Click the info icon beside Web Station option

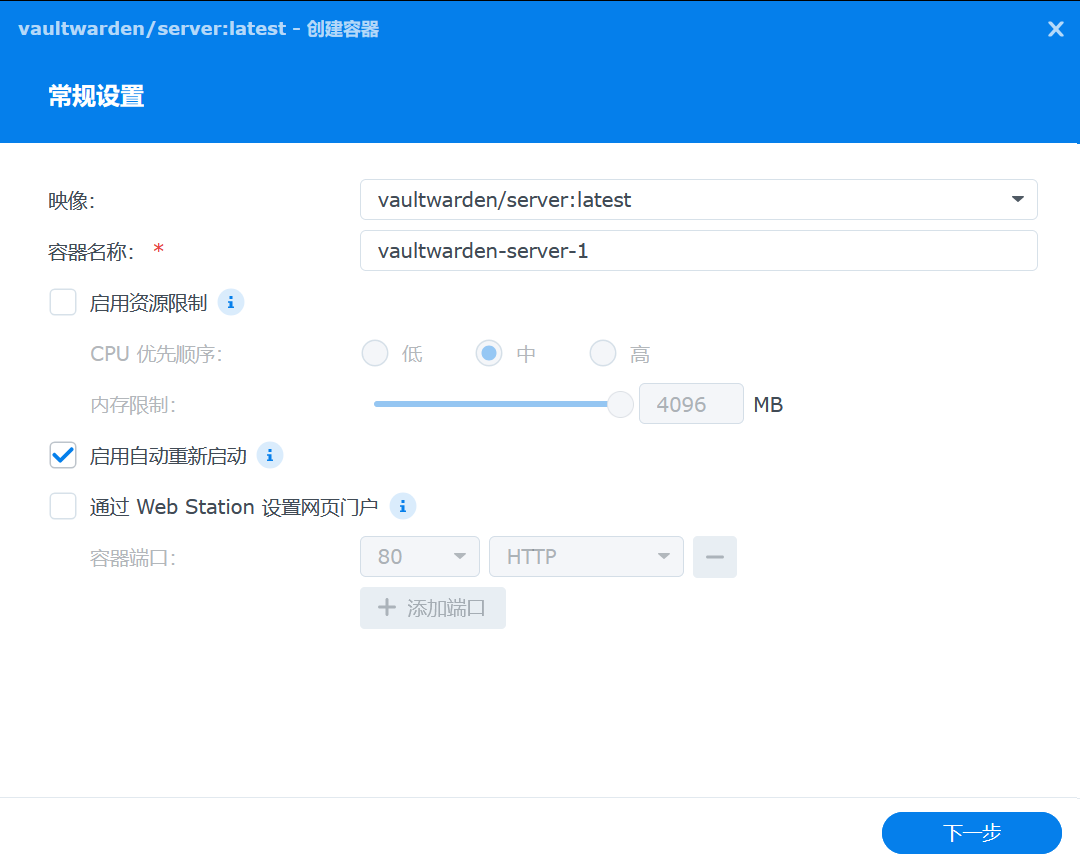coord(403,506)
